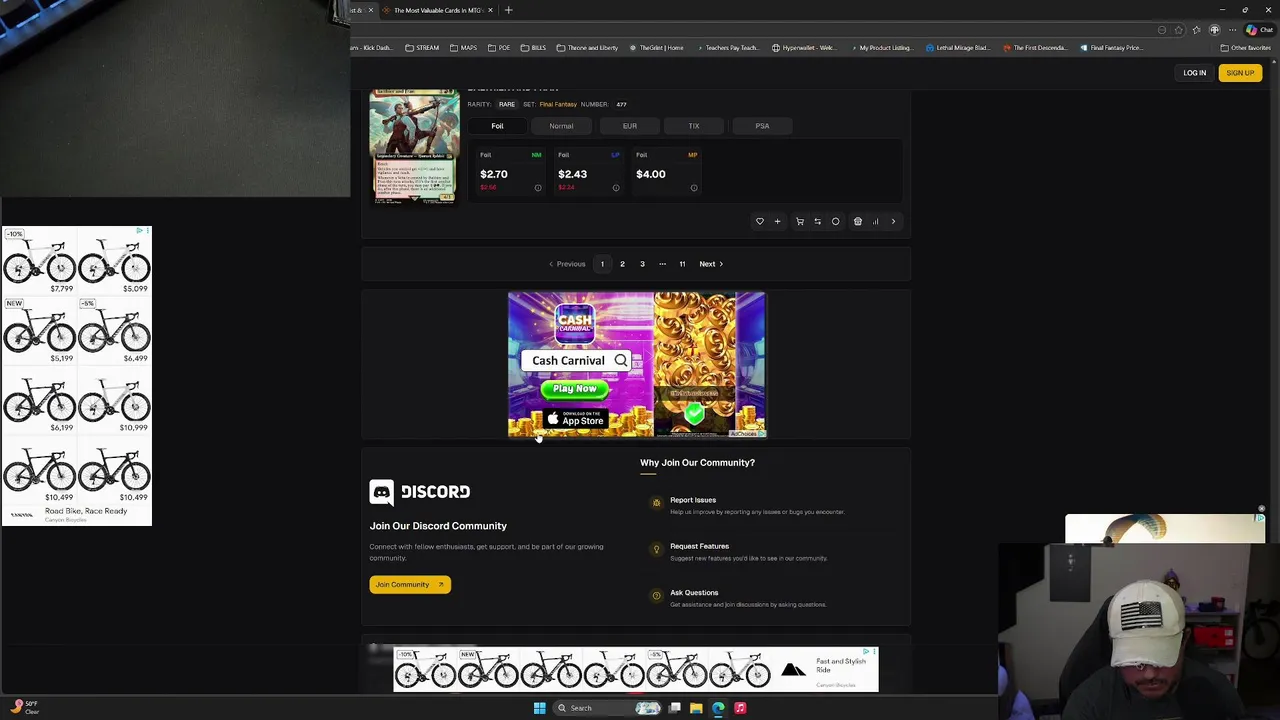This screenshot has height=720, width=1280.
Task: Open browser settings ellipsis menu
Action: pos(1232,30)
